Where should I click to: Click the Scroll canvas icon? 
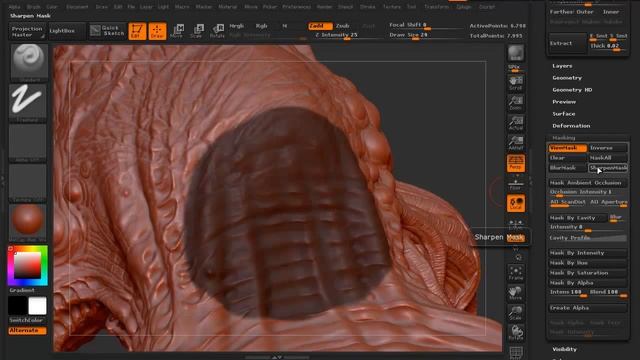click(516, 82)
